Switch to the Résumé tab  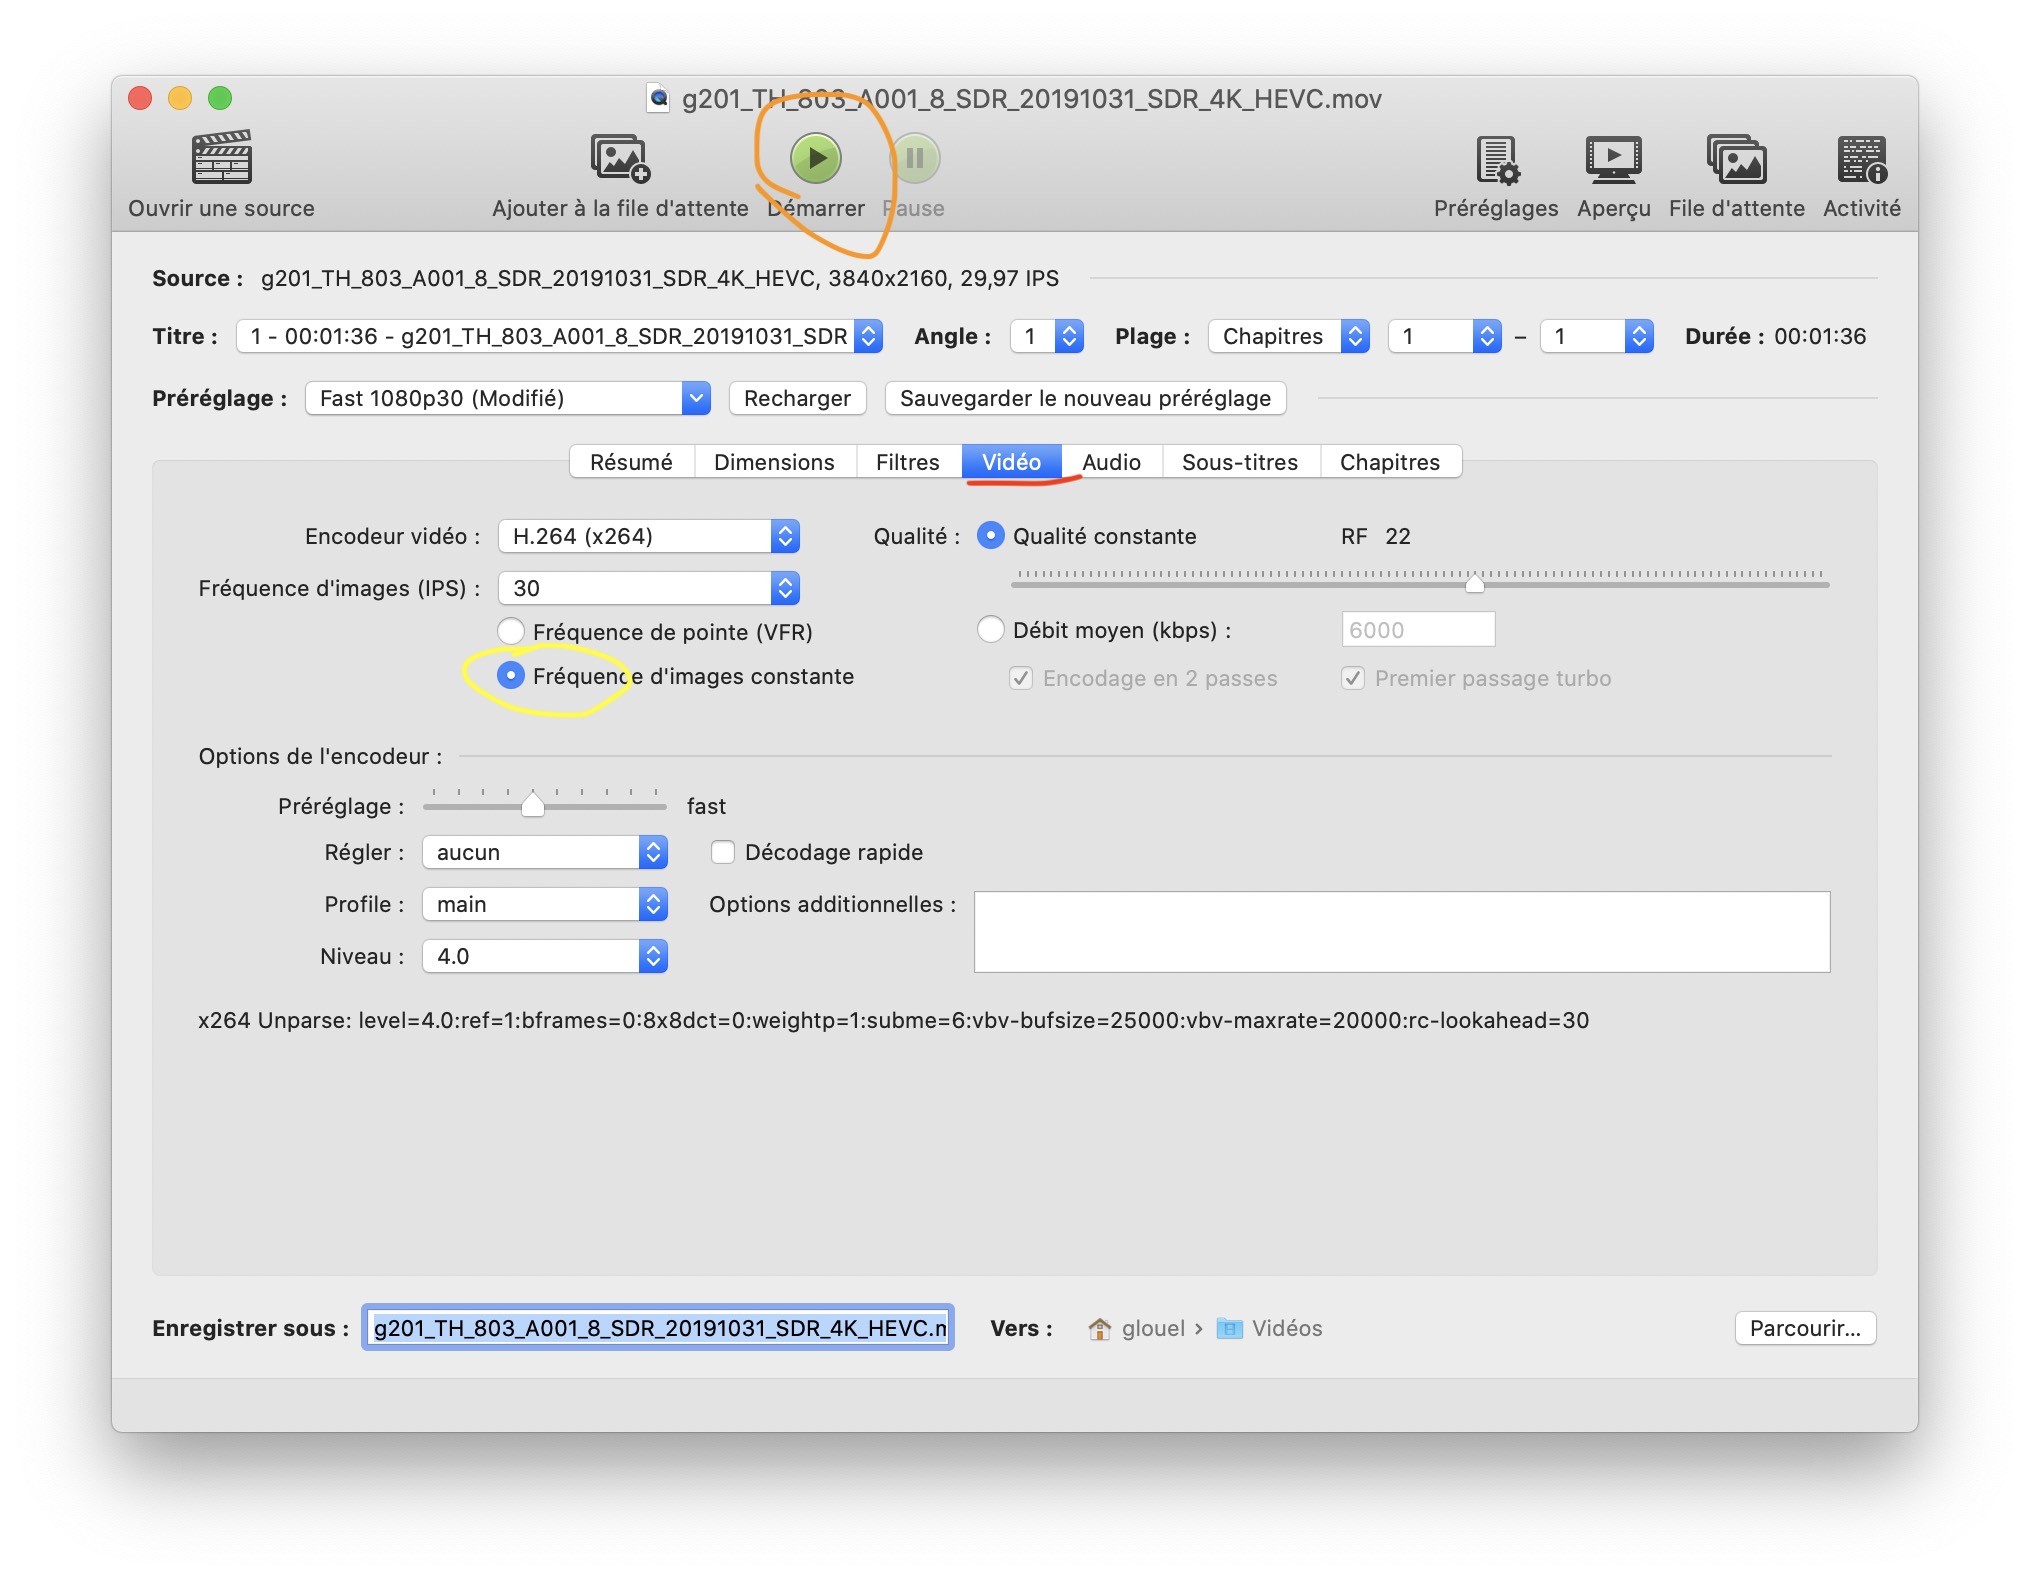coord(631,462)
